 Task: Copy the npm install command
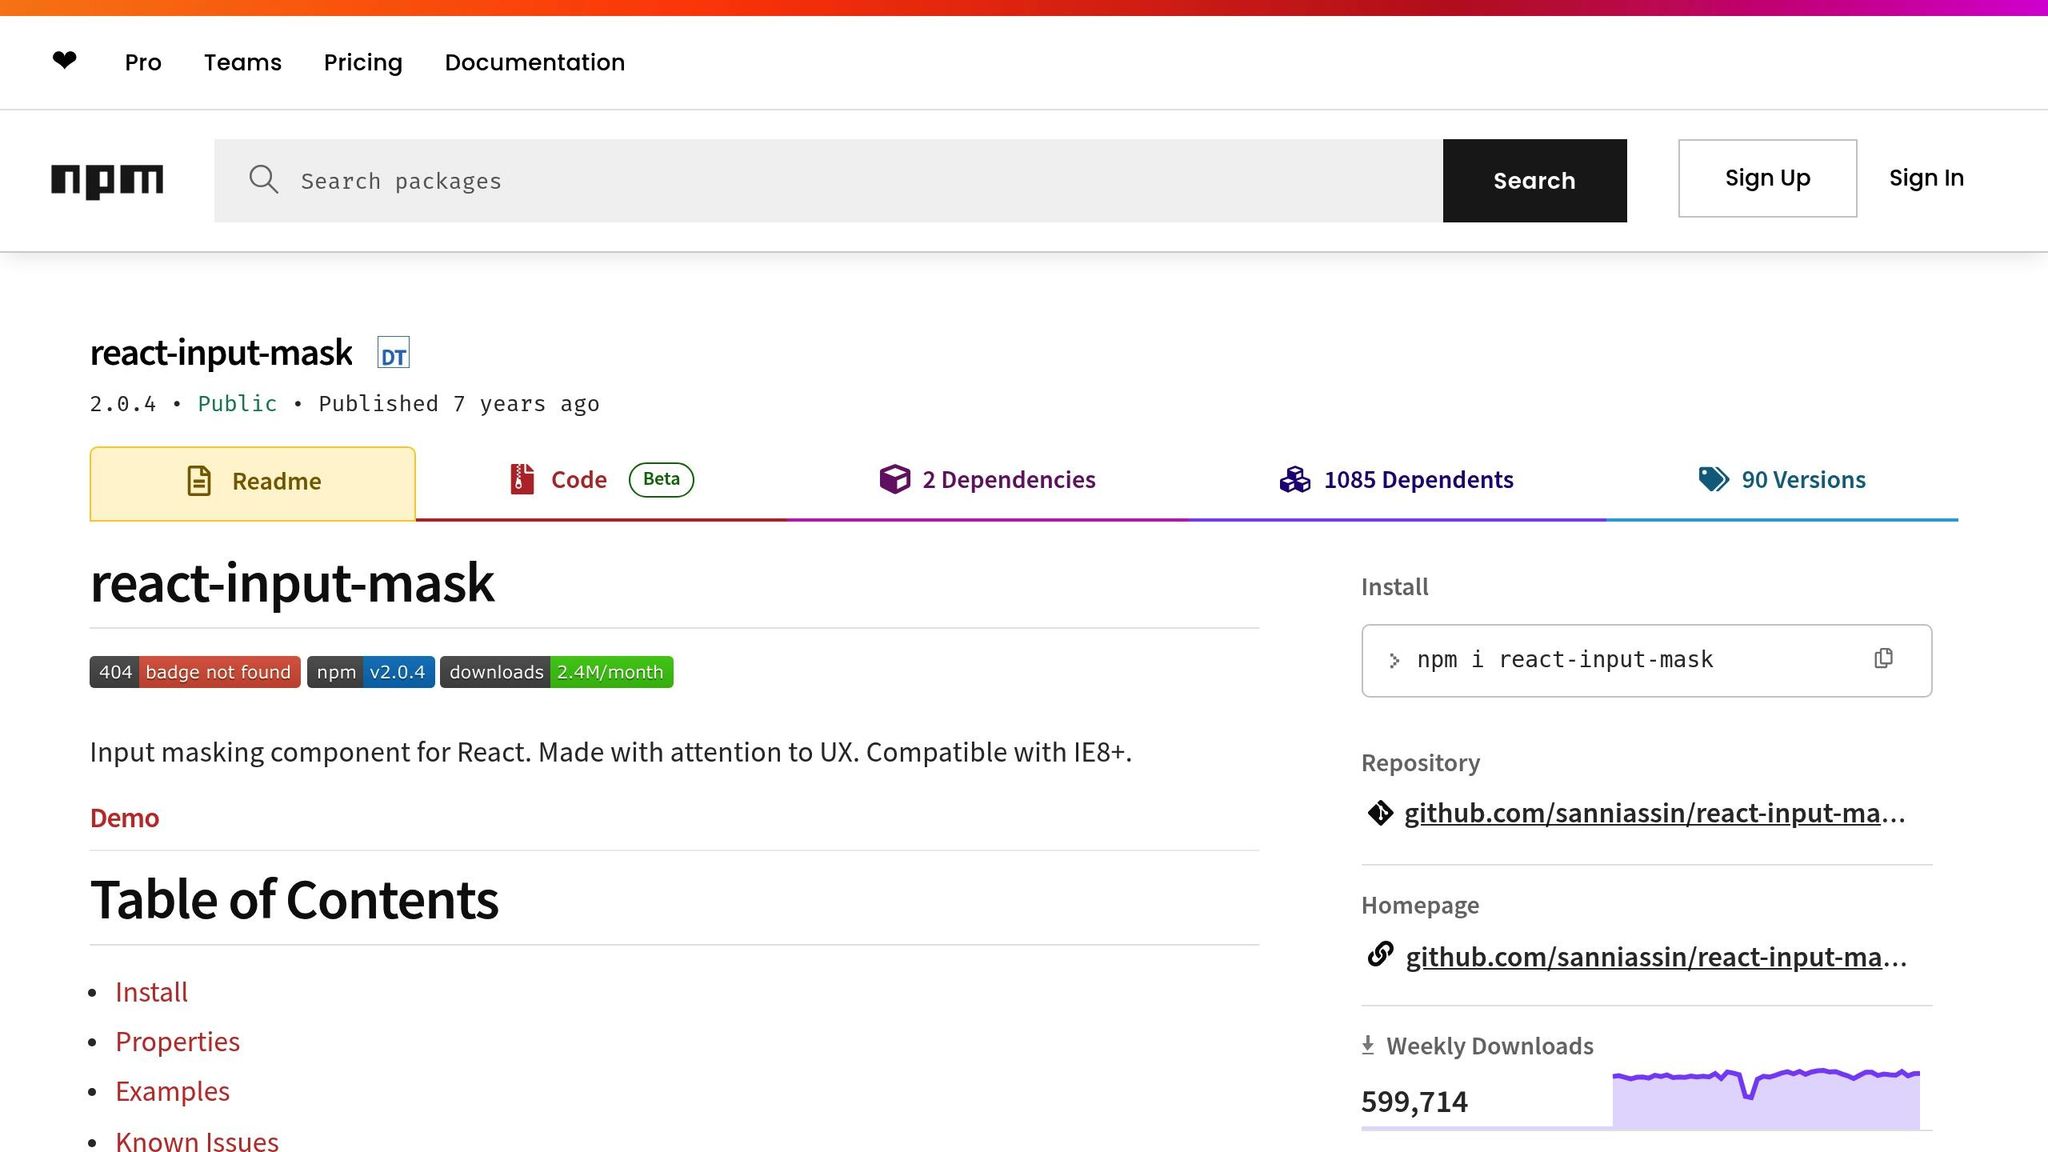point(1883,658)
